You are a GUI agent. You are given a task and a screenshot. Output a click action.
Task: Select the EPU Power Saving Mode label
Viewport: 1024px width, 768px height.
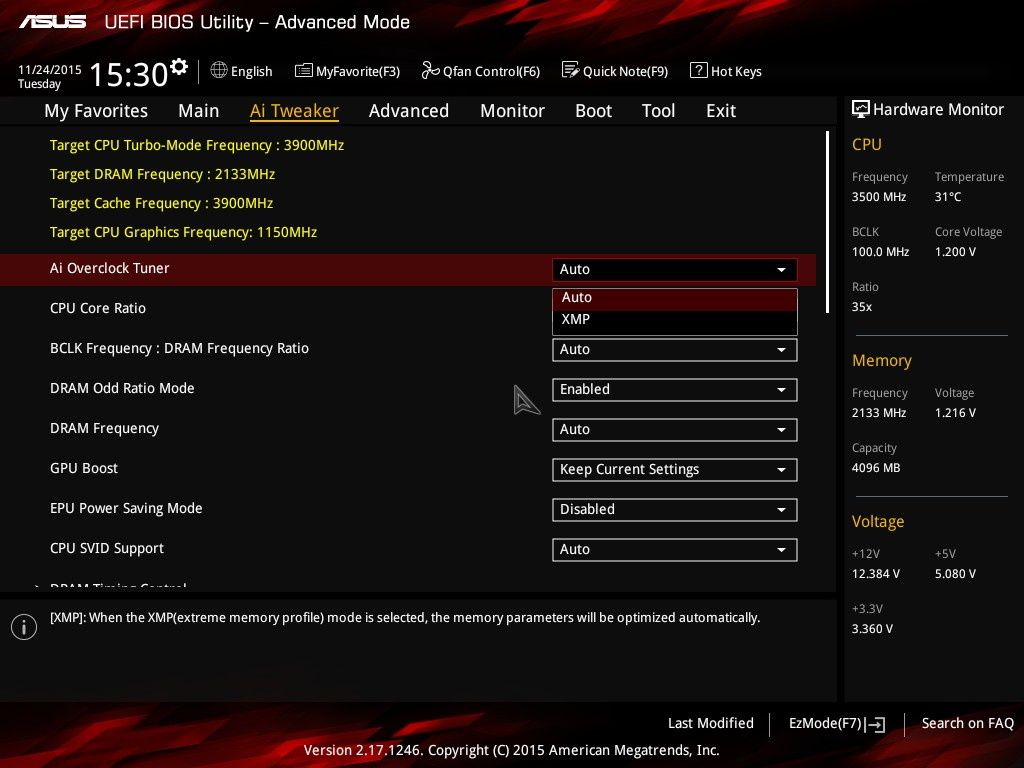point(126,509)
